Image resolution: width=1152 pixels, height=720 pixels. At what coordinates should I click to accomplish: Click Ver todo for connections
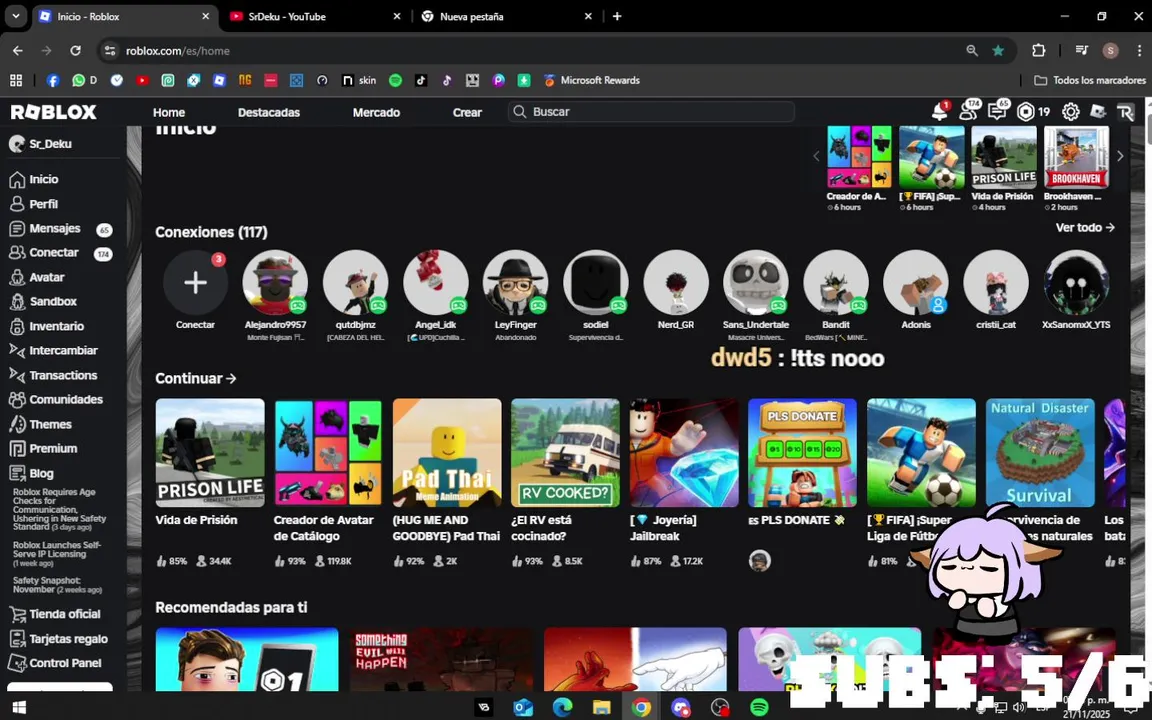click(x=1085, y=228)
